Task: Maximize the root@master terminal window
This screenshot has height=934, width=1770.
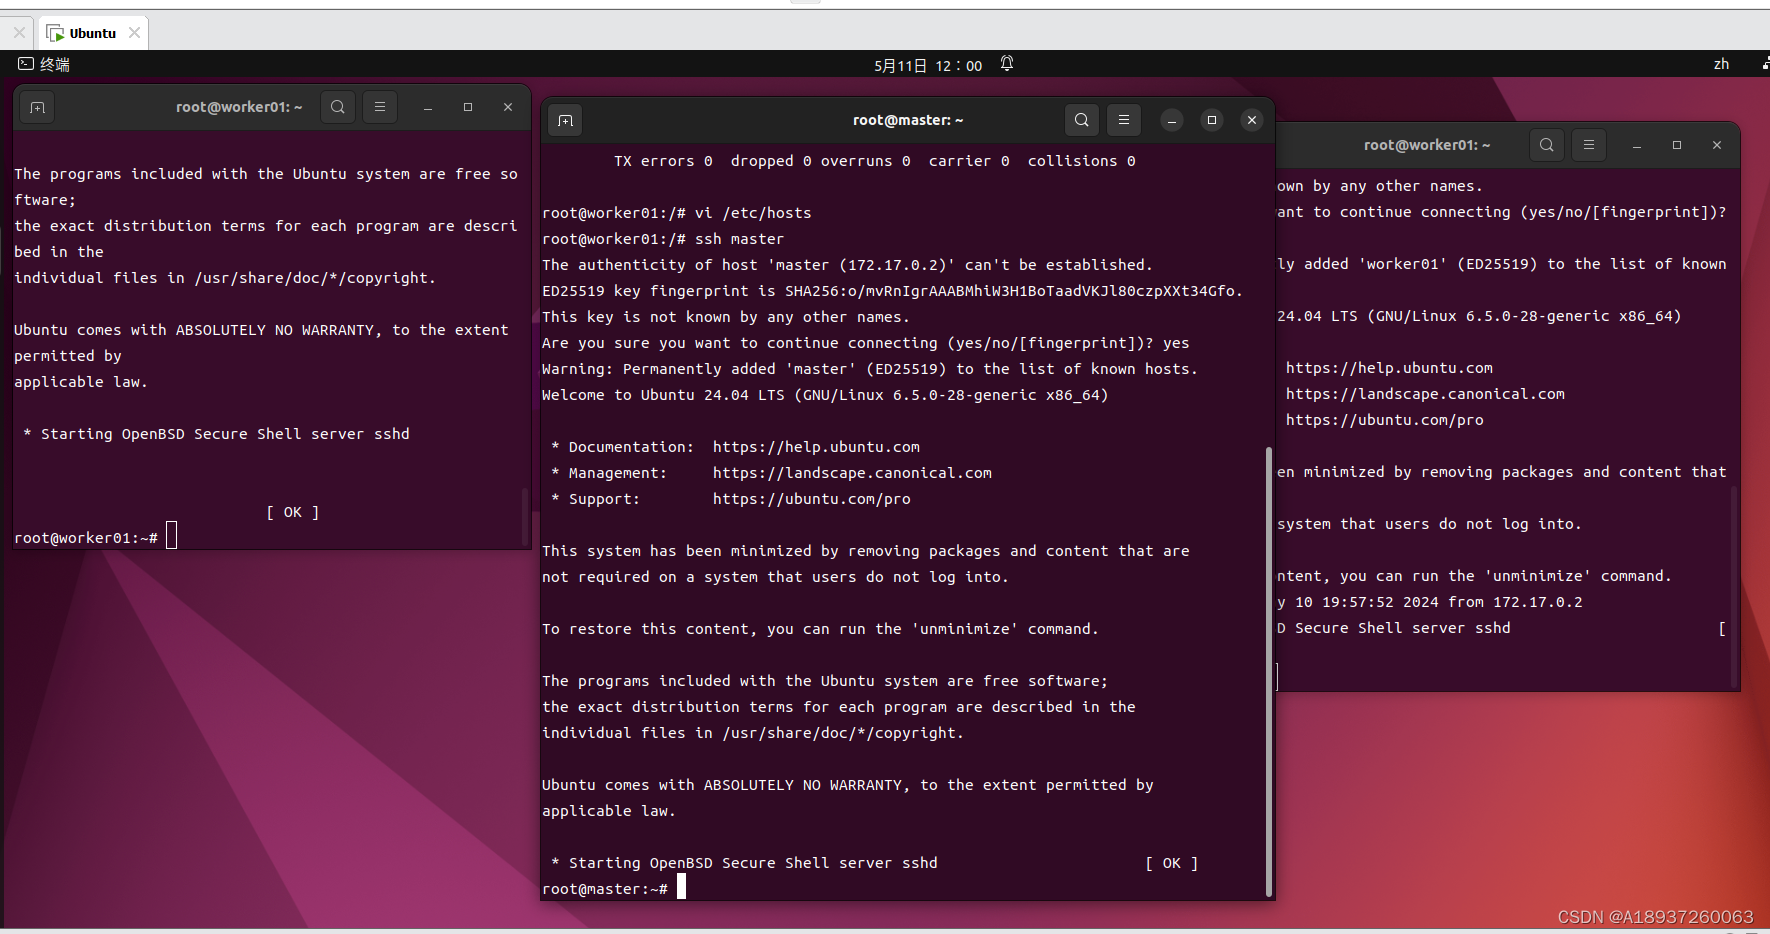Action: 1211,120
